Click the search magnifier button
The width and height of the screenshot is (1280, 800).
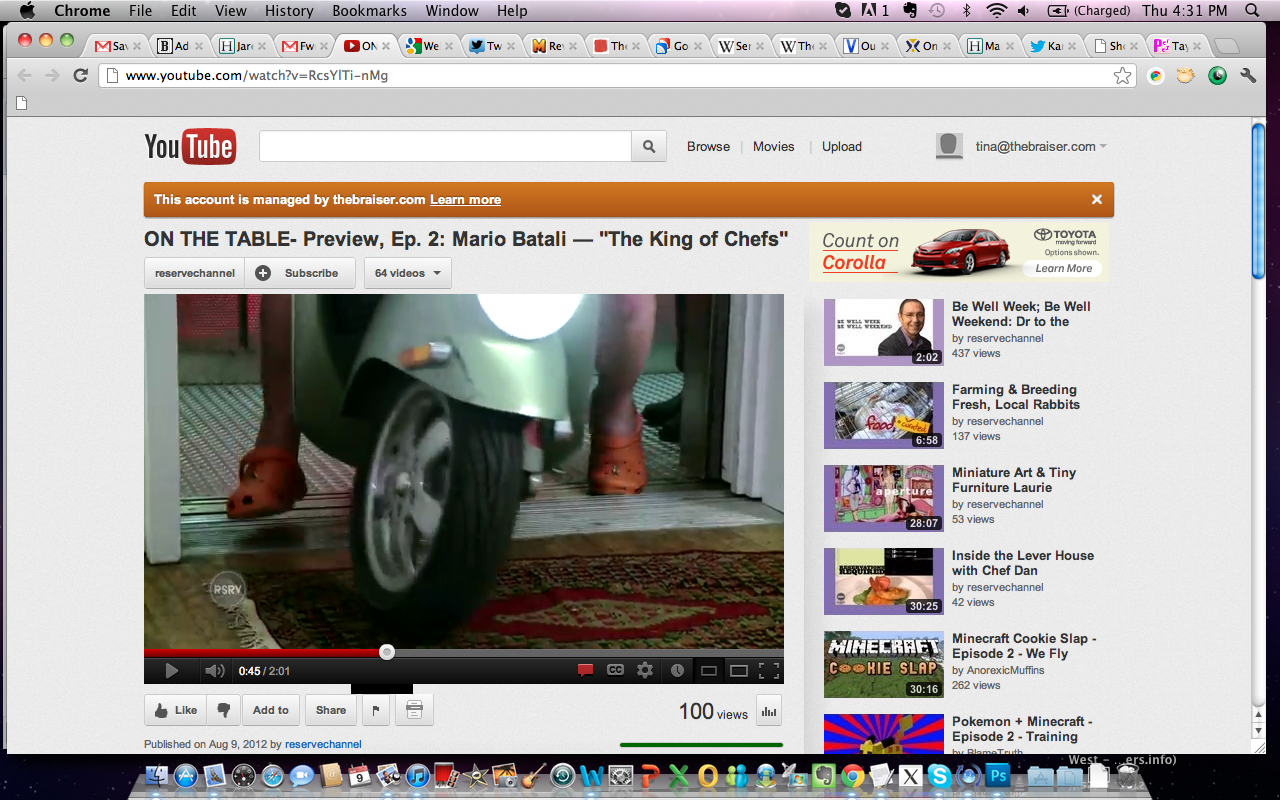[649, 147]
